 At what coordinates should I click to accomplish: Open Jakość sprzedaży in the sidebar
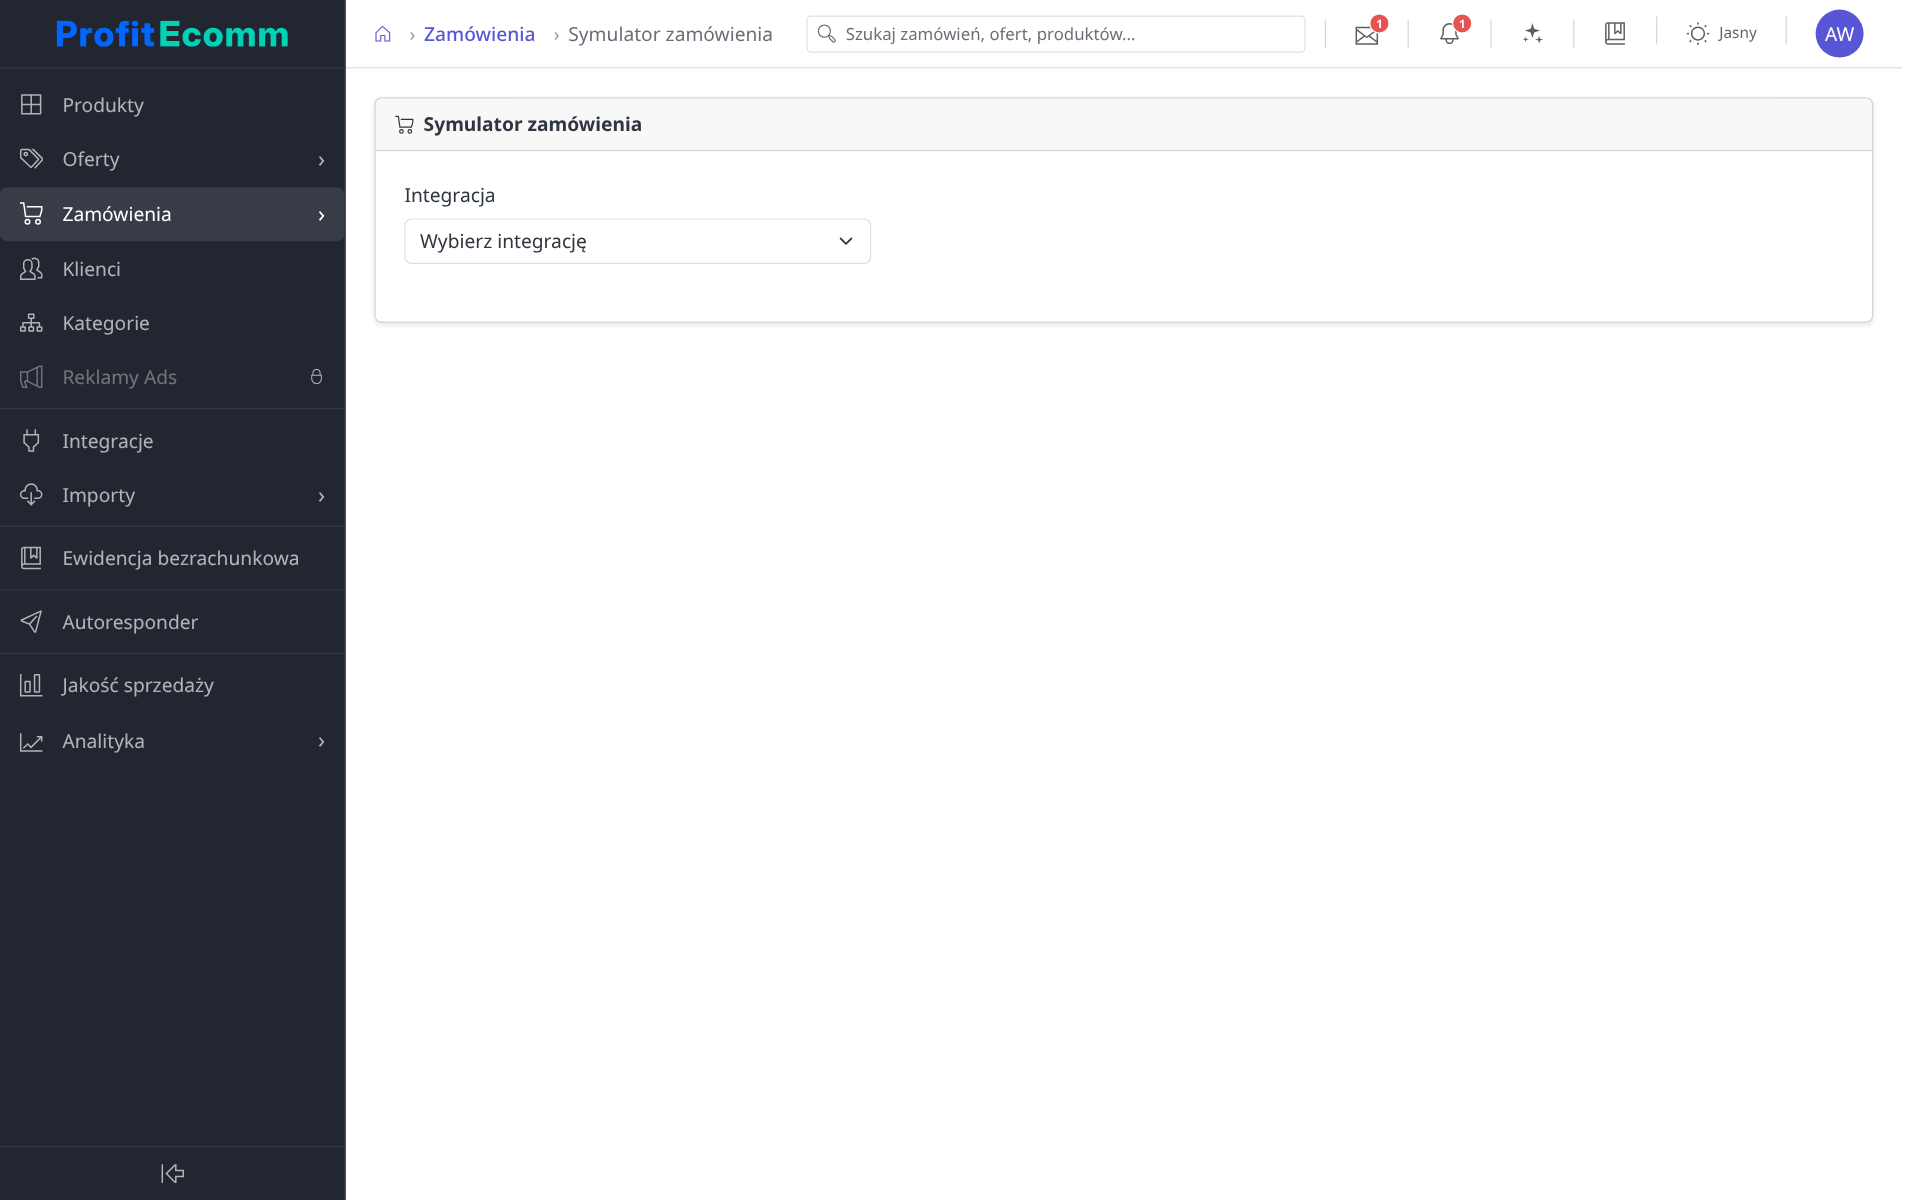pyautogui.click(x=172, y=685)
